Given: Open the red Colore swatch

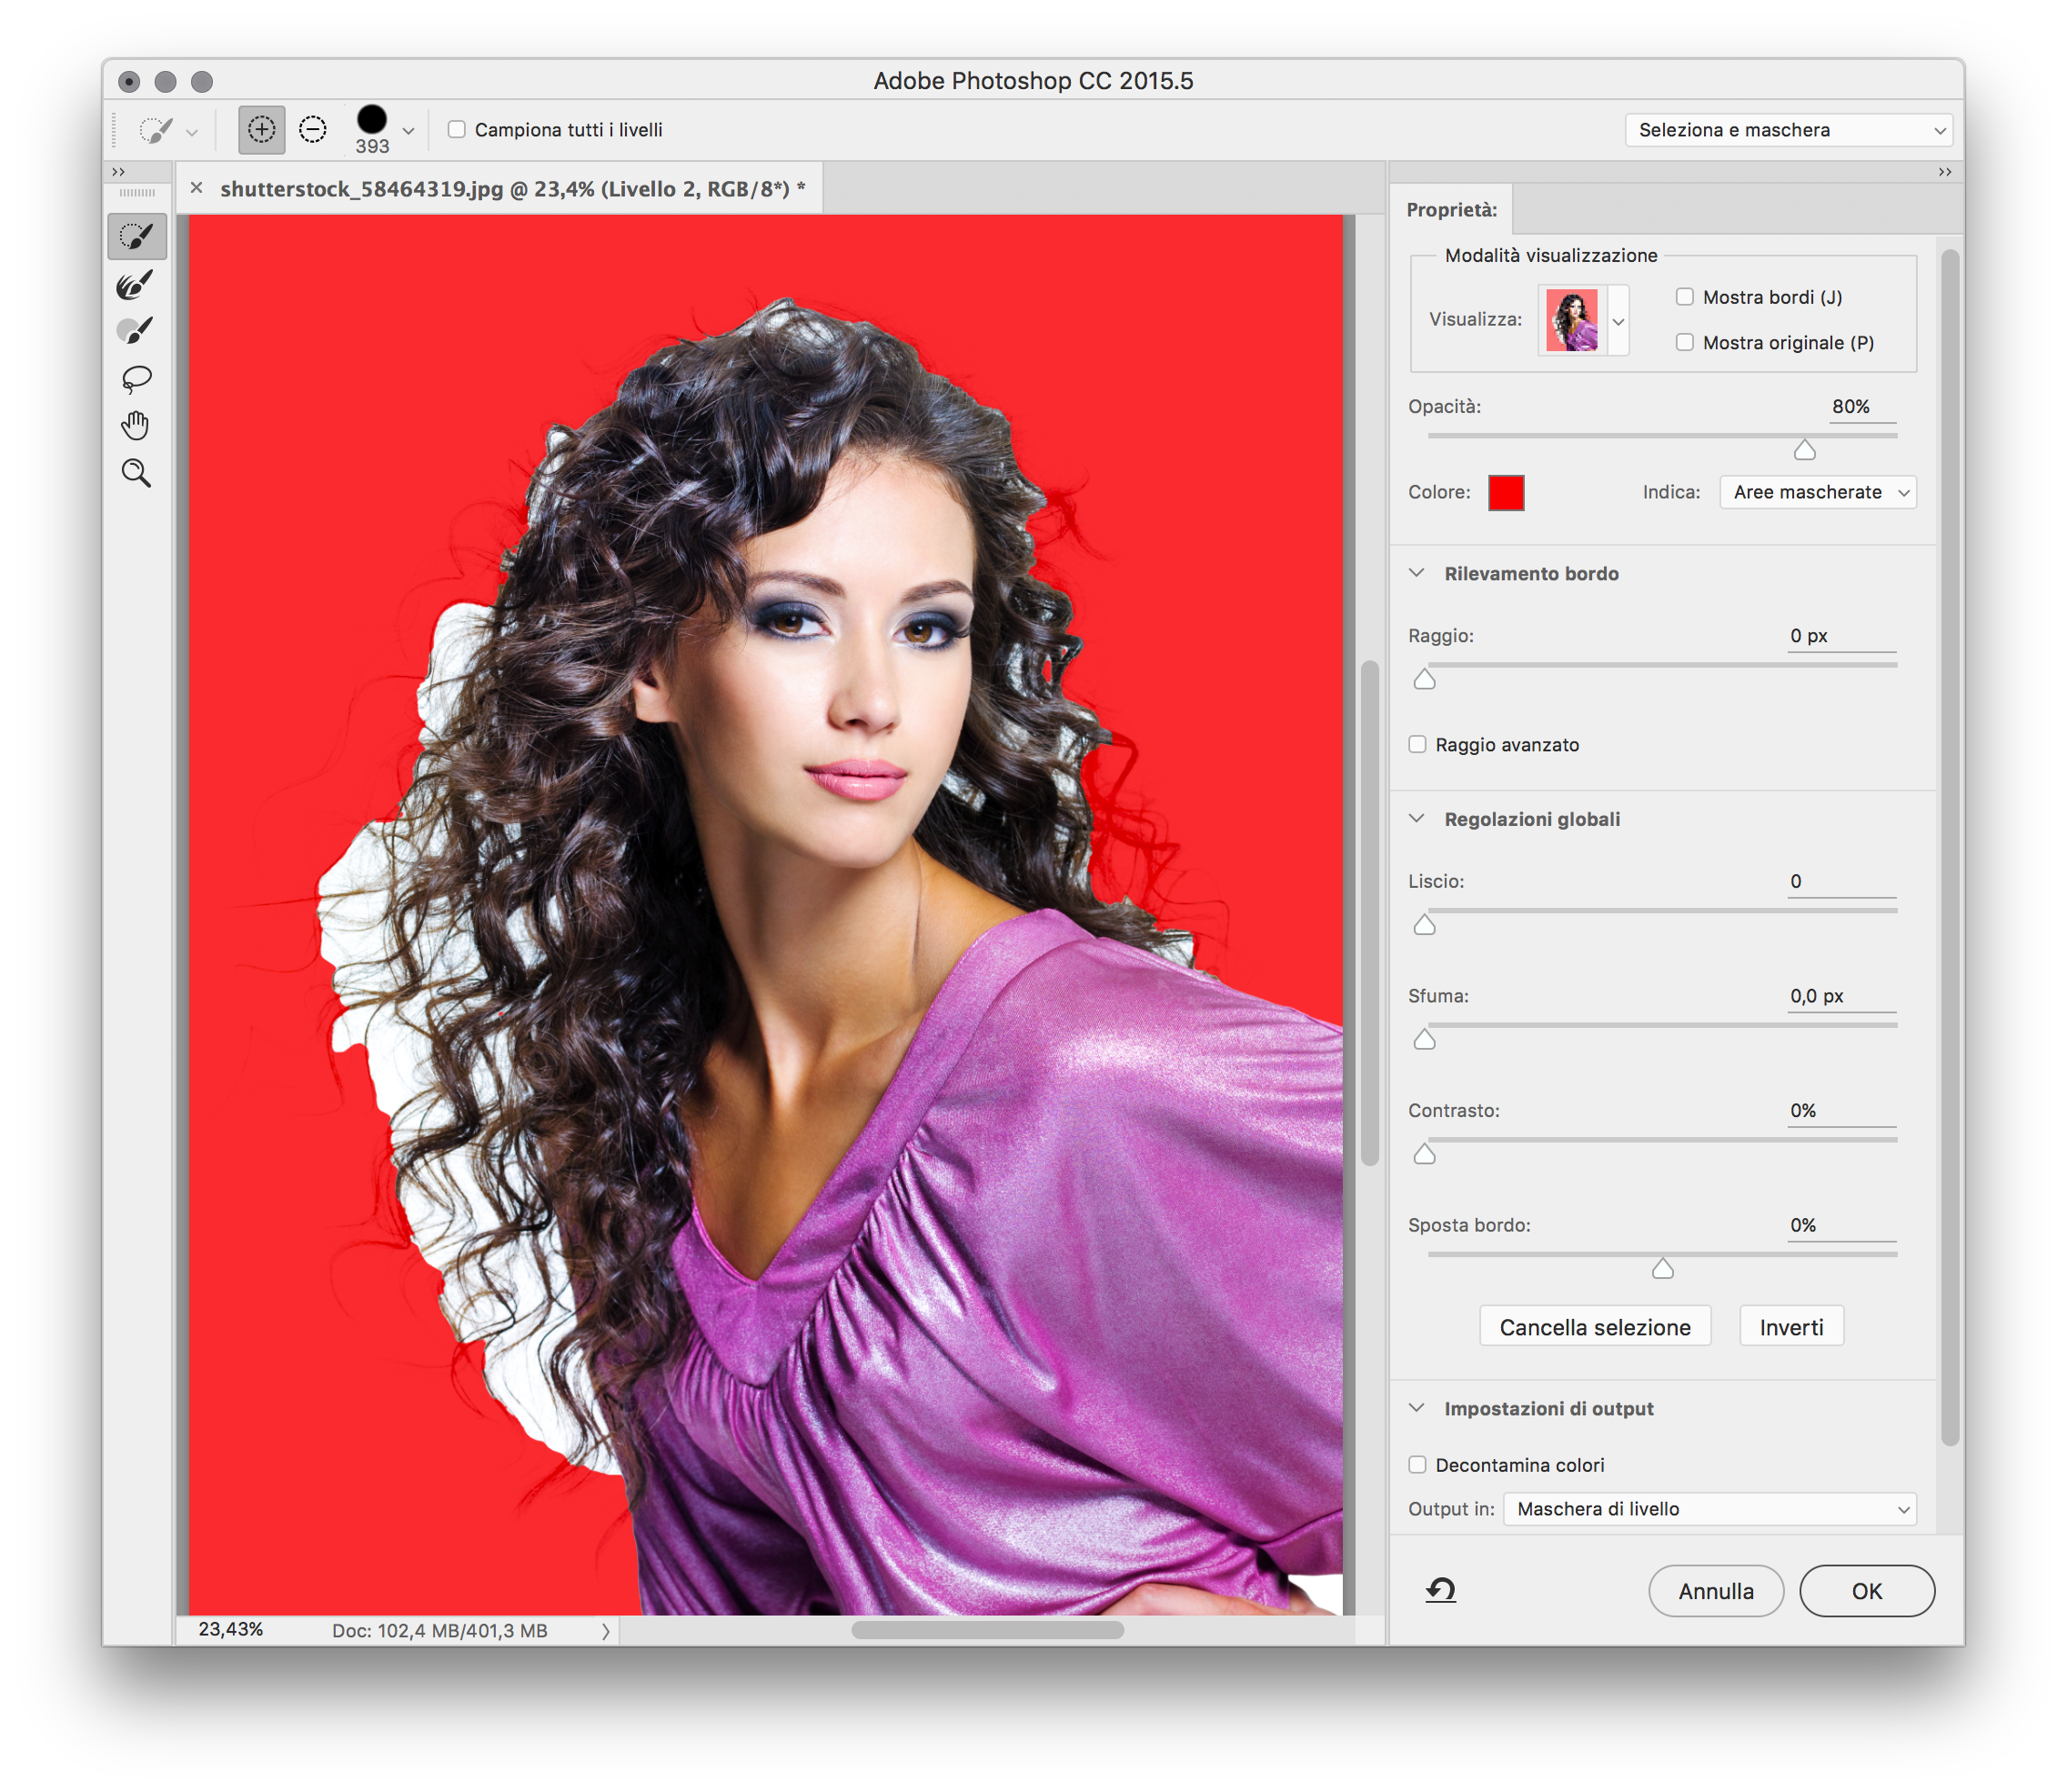Looking at the screenshot, I should [1505, 493].
